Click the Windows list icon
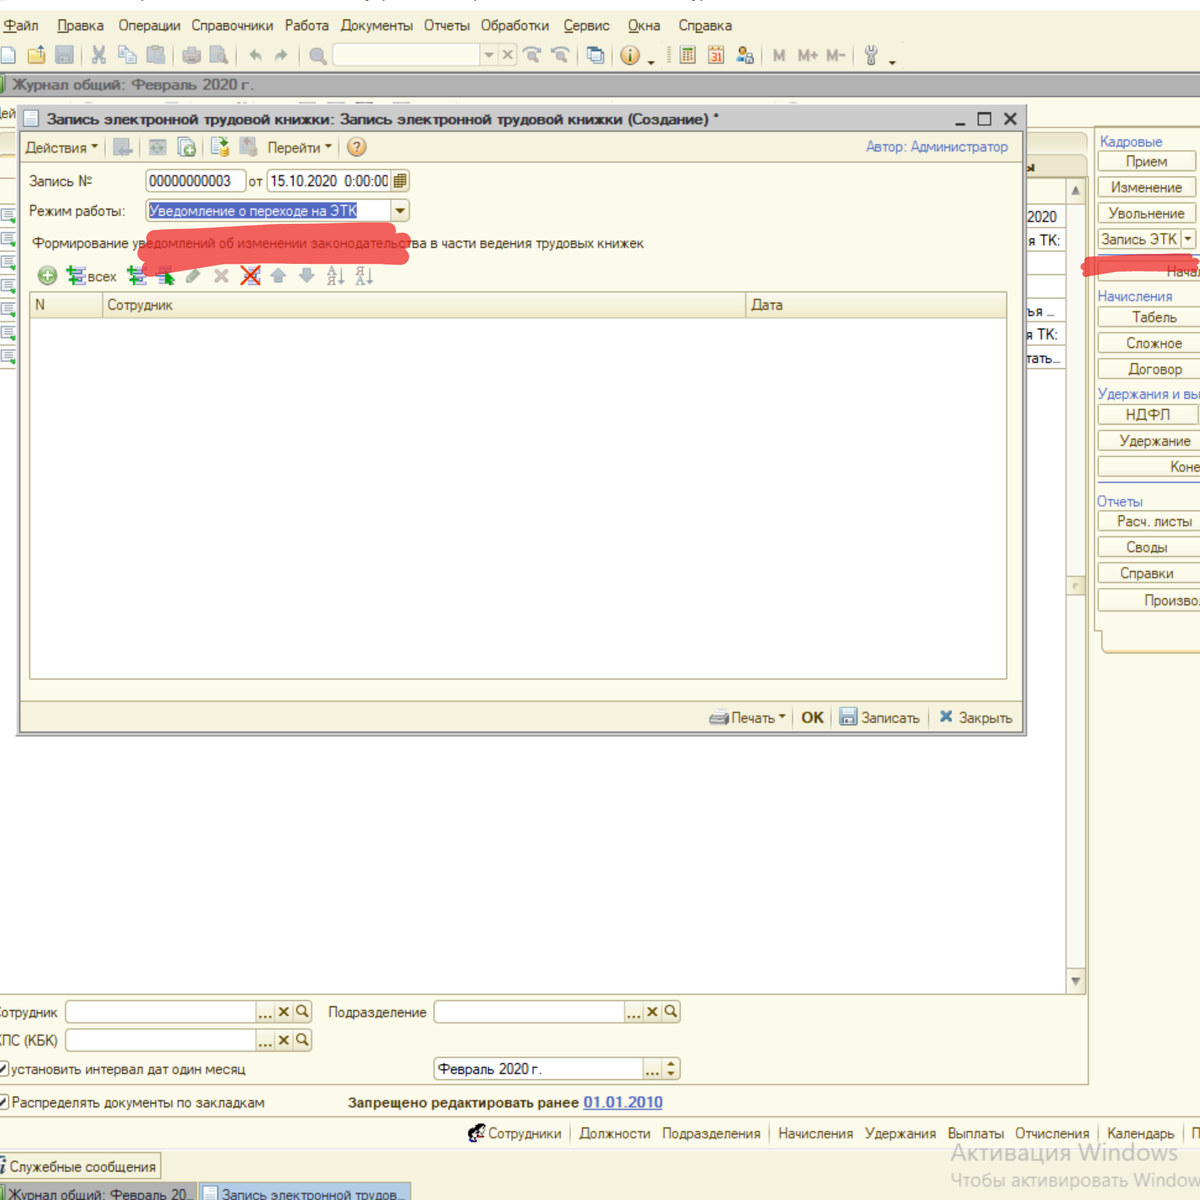The width and height of the screenshot is (1200, 1200). click(596, 56)
